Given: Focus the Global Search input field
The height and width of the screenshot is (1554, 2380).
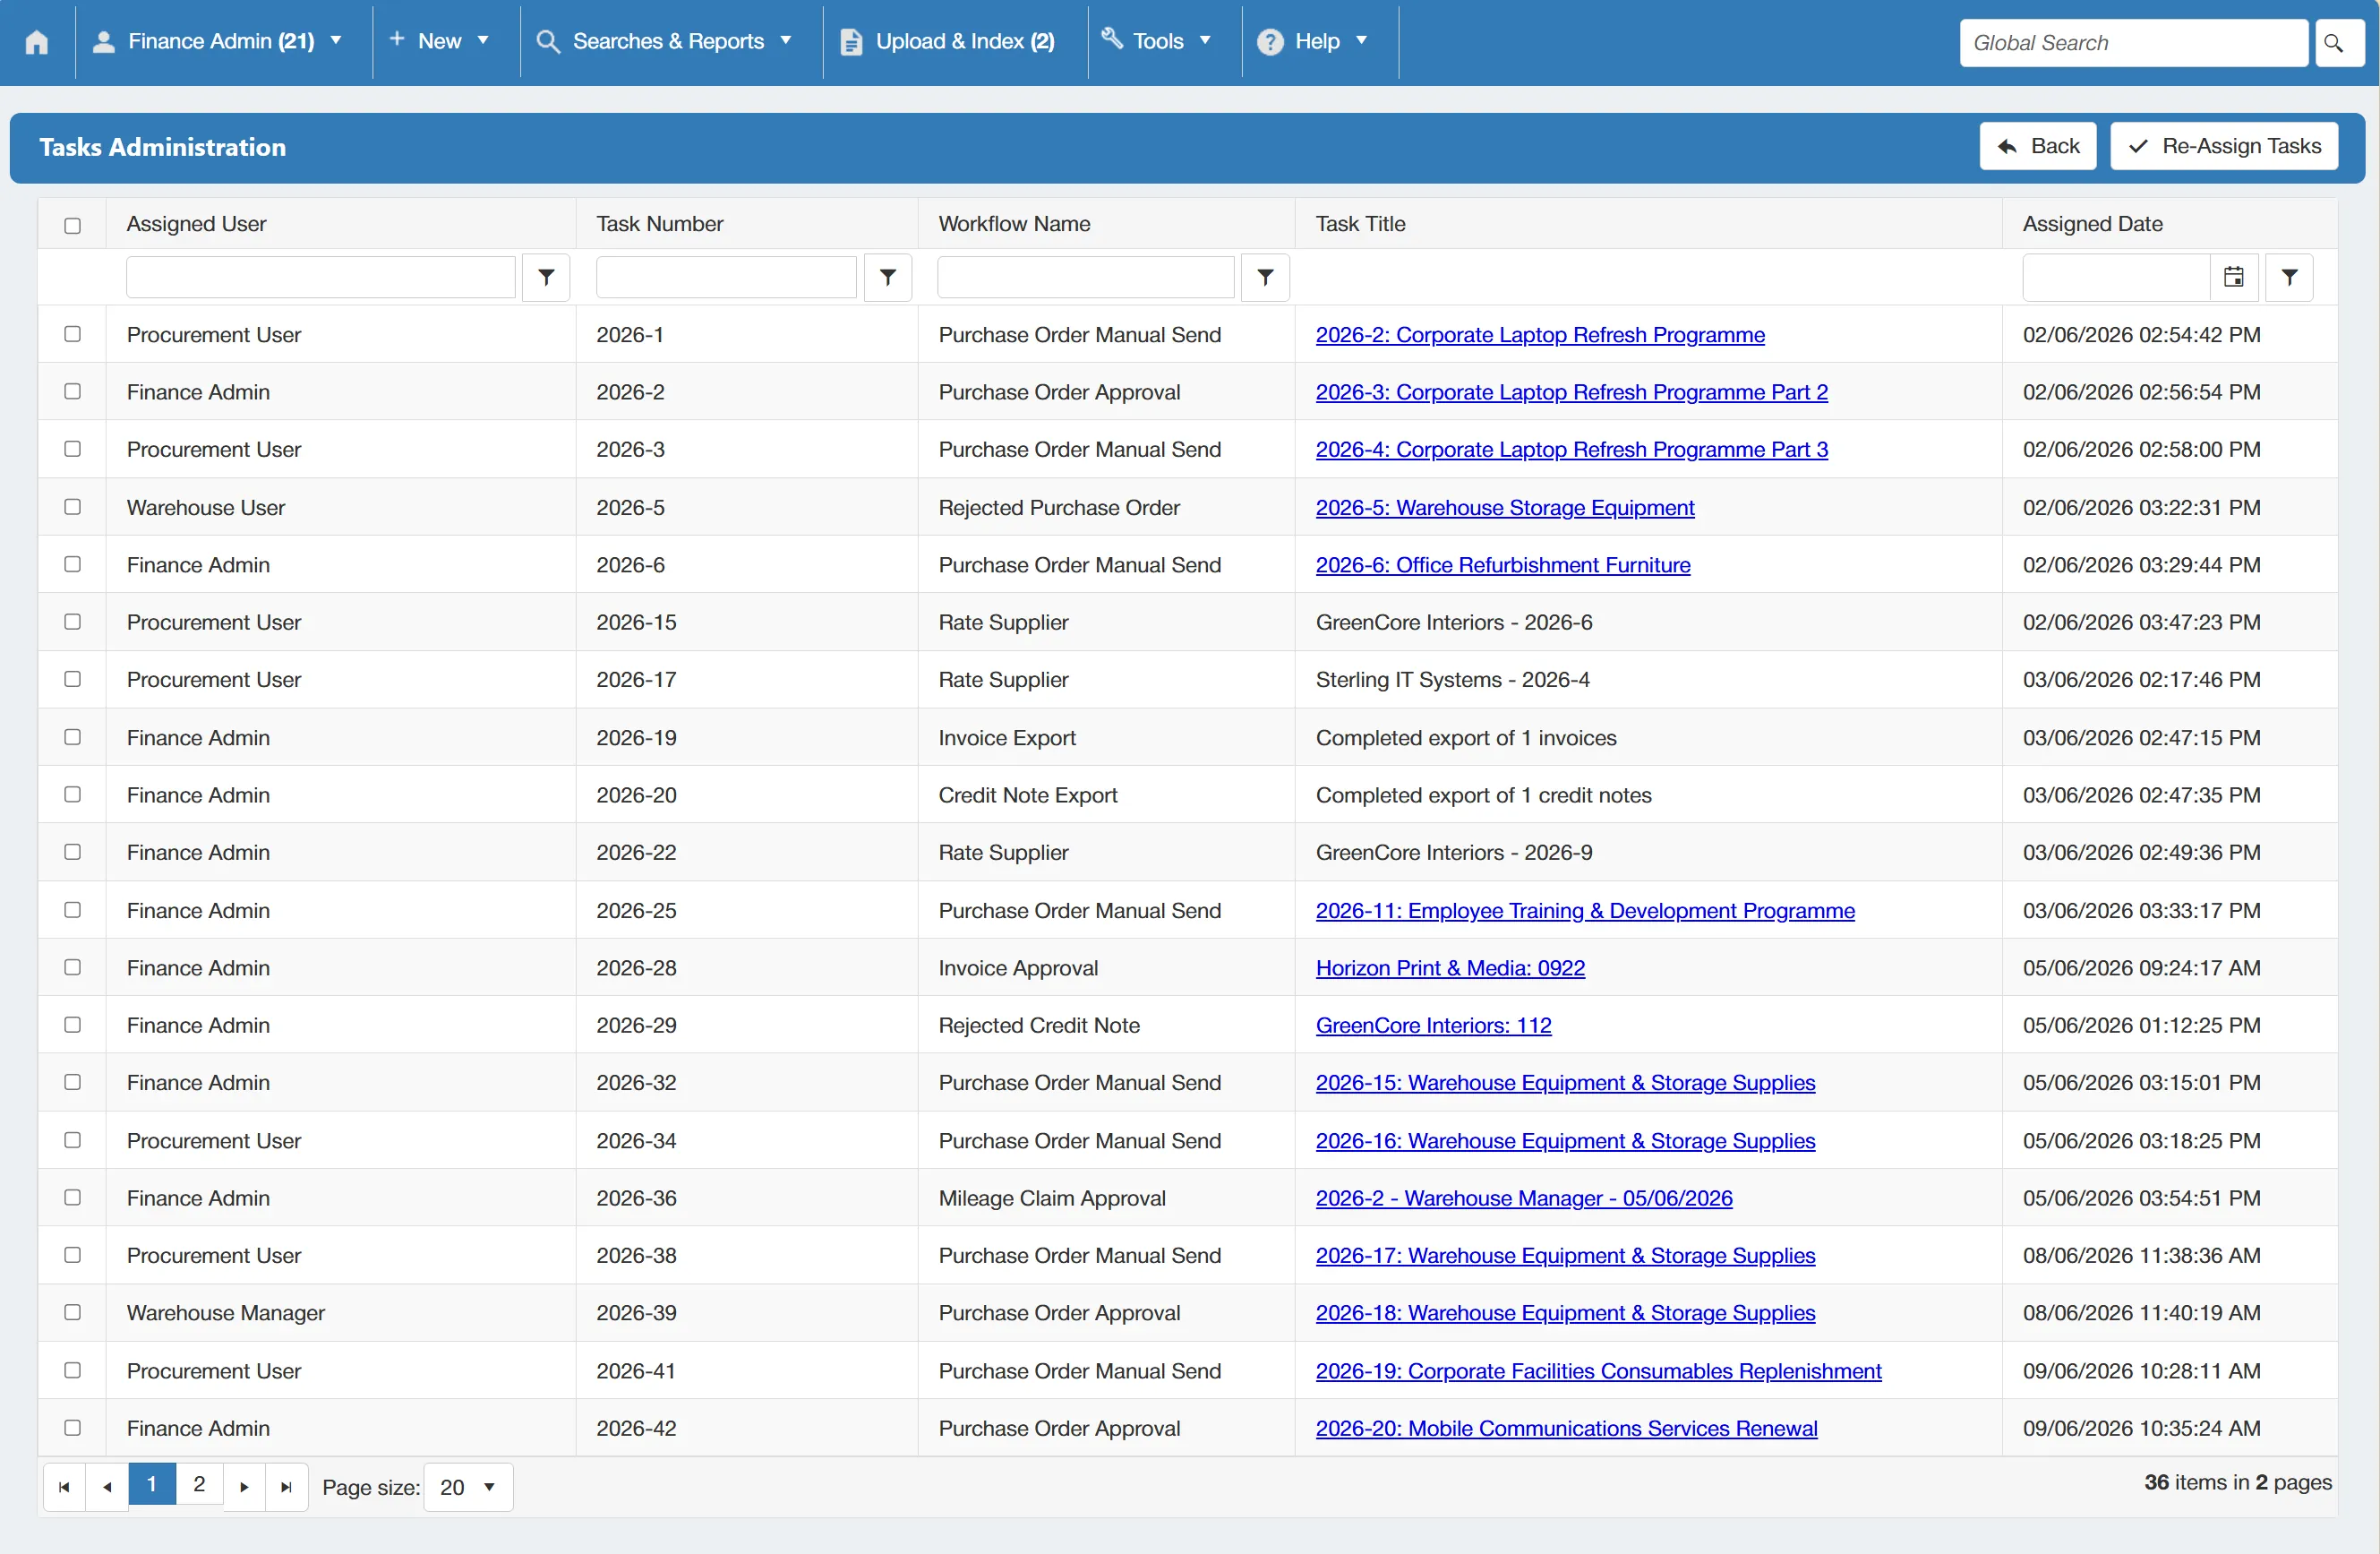Looking at the screenshot, I should click(2133, 43).
